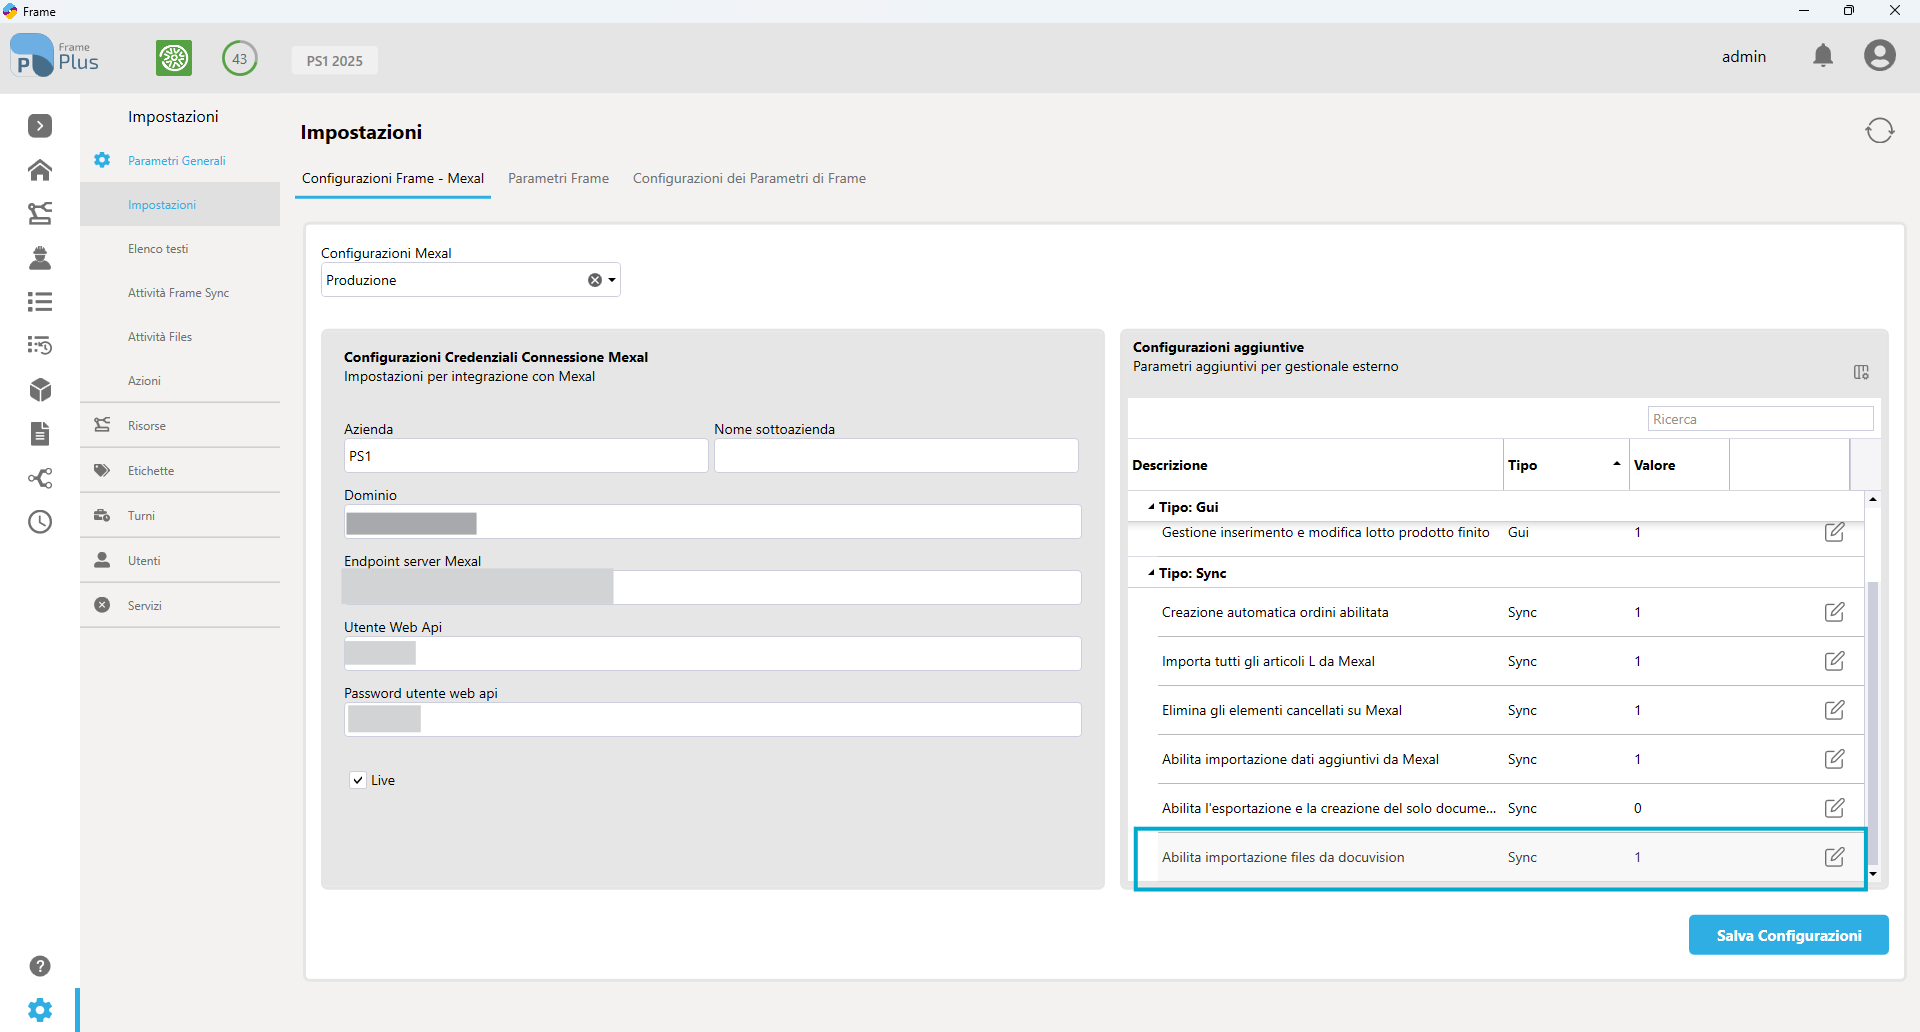Open Configurazioni dei Parametri di Frame tab
1920x1032 pixels.
tap(749, 178)
